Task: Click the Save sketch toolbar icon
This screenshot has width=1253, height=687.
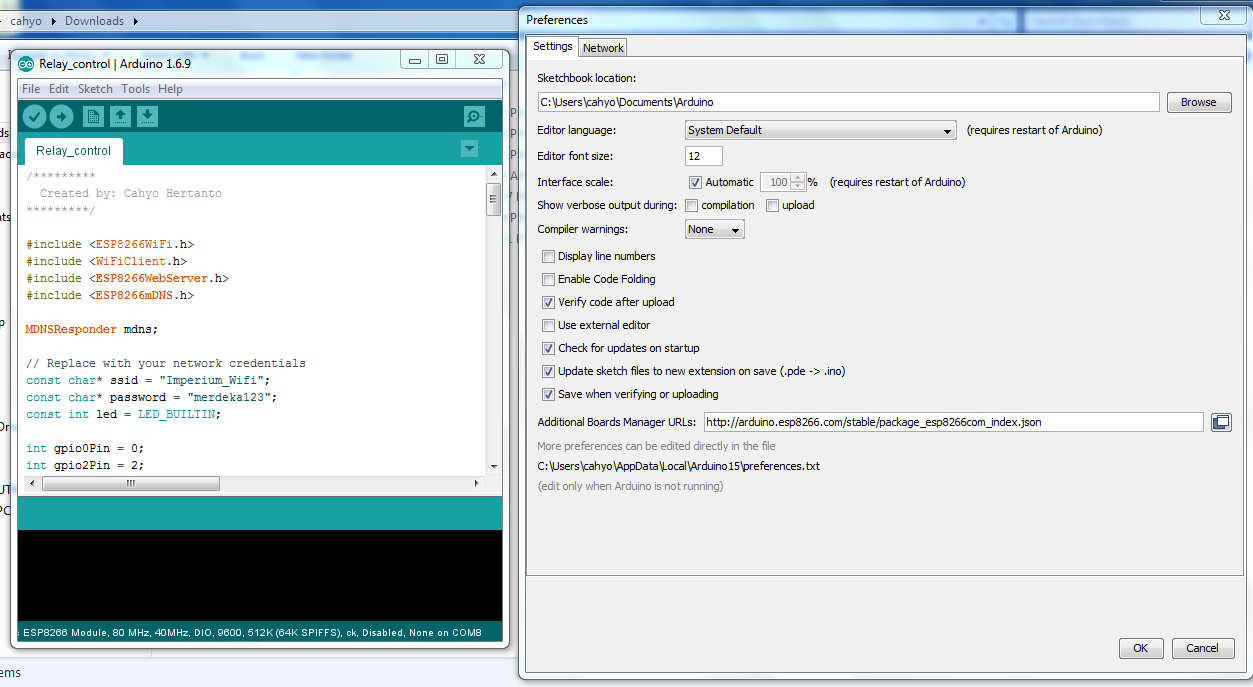Action: coord(147,117)
